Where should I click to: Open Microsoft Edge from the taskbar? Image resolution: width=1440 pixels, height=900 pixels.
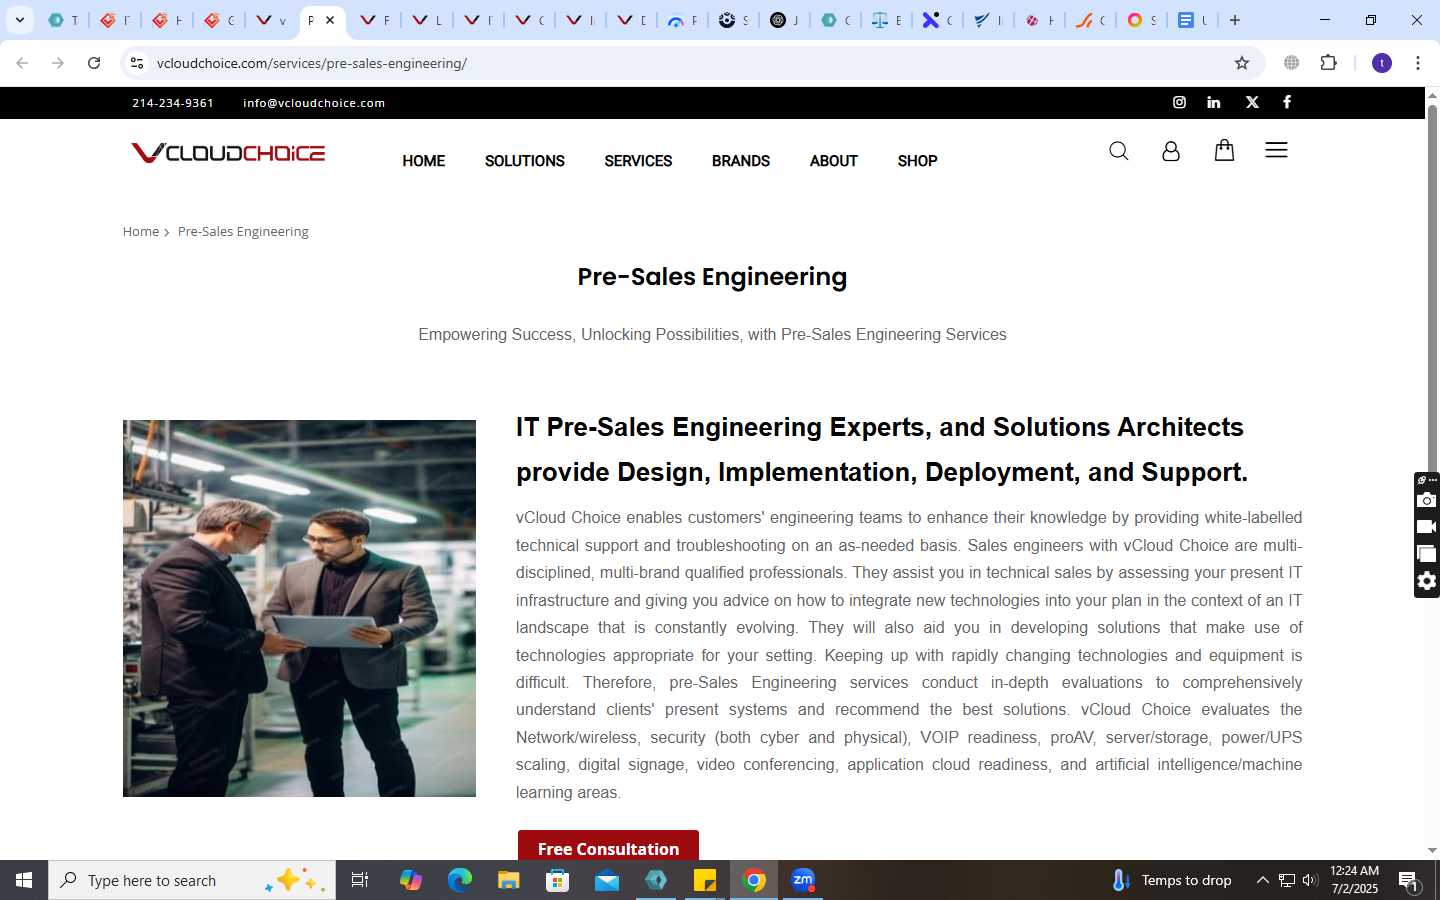point(459,880)
